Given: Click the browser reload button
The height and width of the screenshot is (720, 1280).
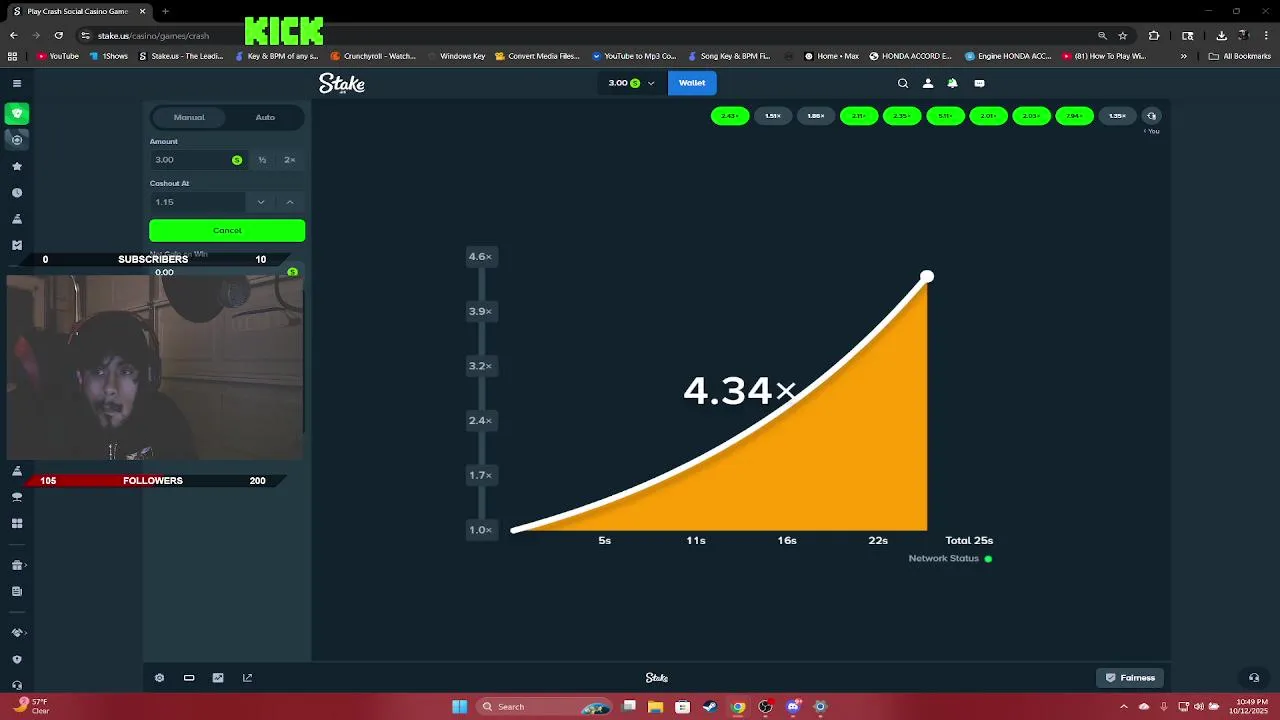Looking at the screenshot, I should pyautogui.click(x=58, y=35).
